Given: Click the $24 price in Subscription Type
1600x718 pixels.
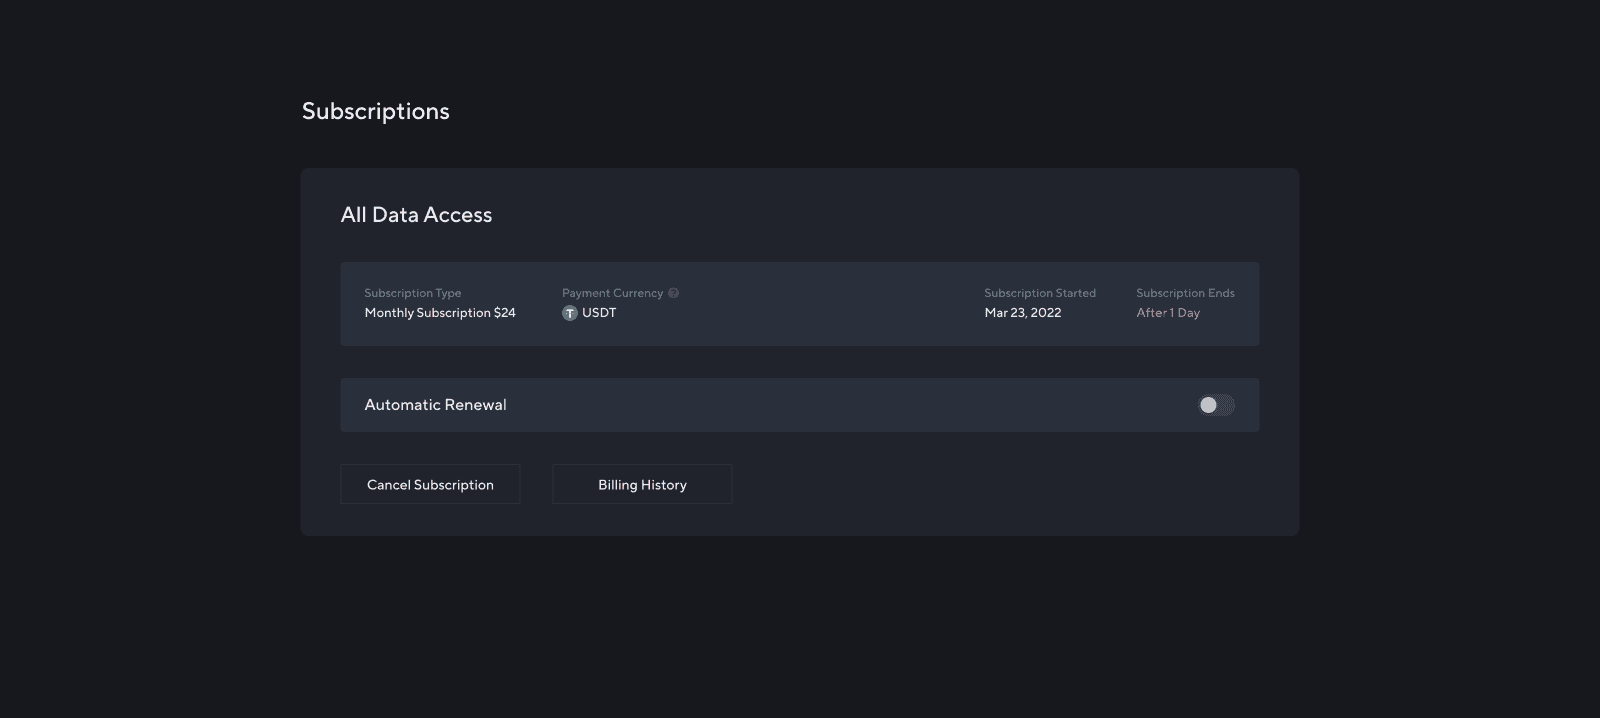Looking at the screenshot, I should pos(505,313).
